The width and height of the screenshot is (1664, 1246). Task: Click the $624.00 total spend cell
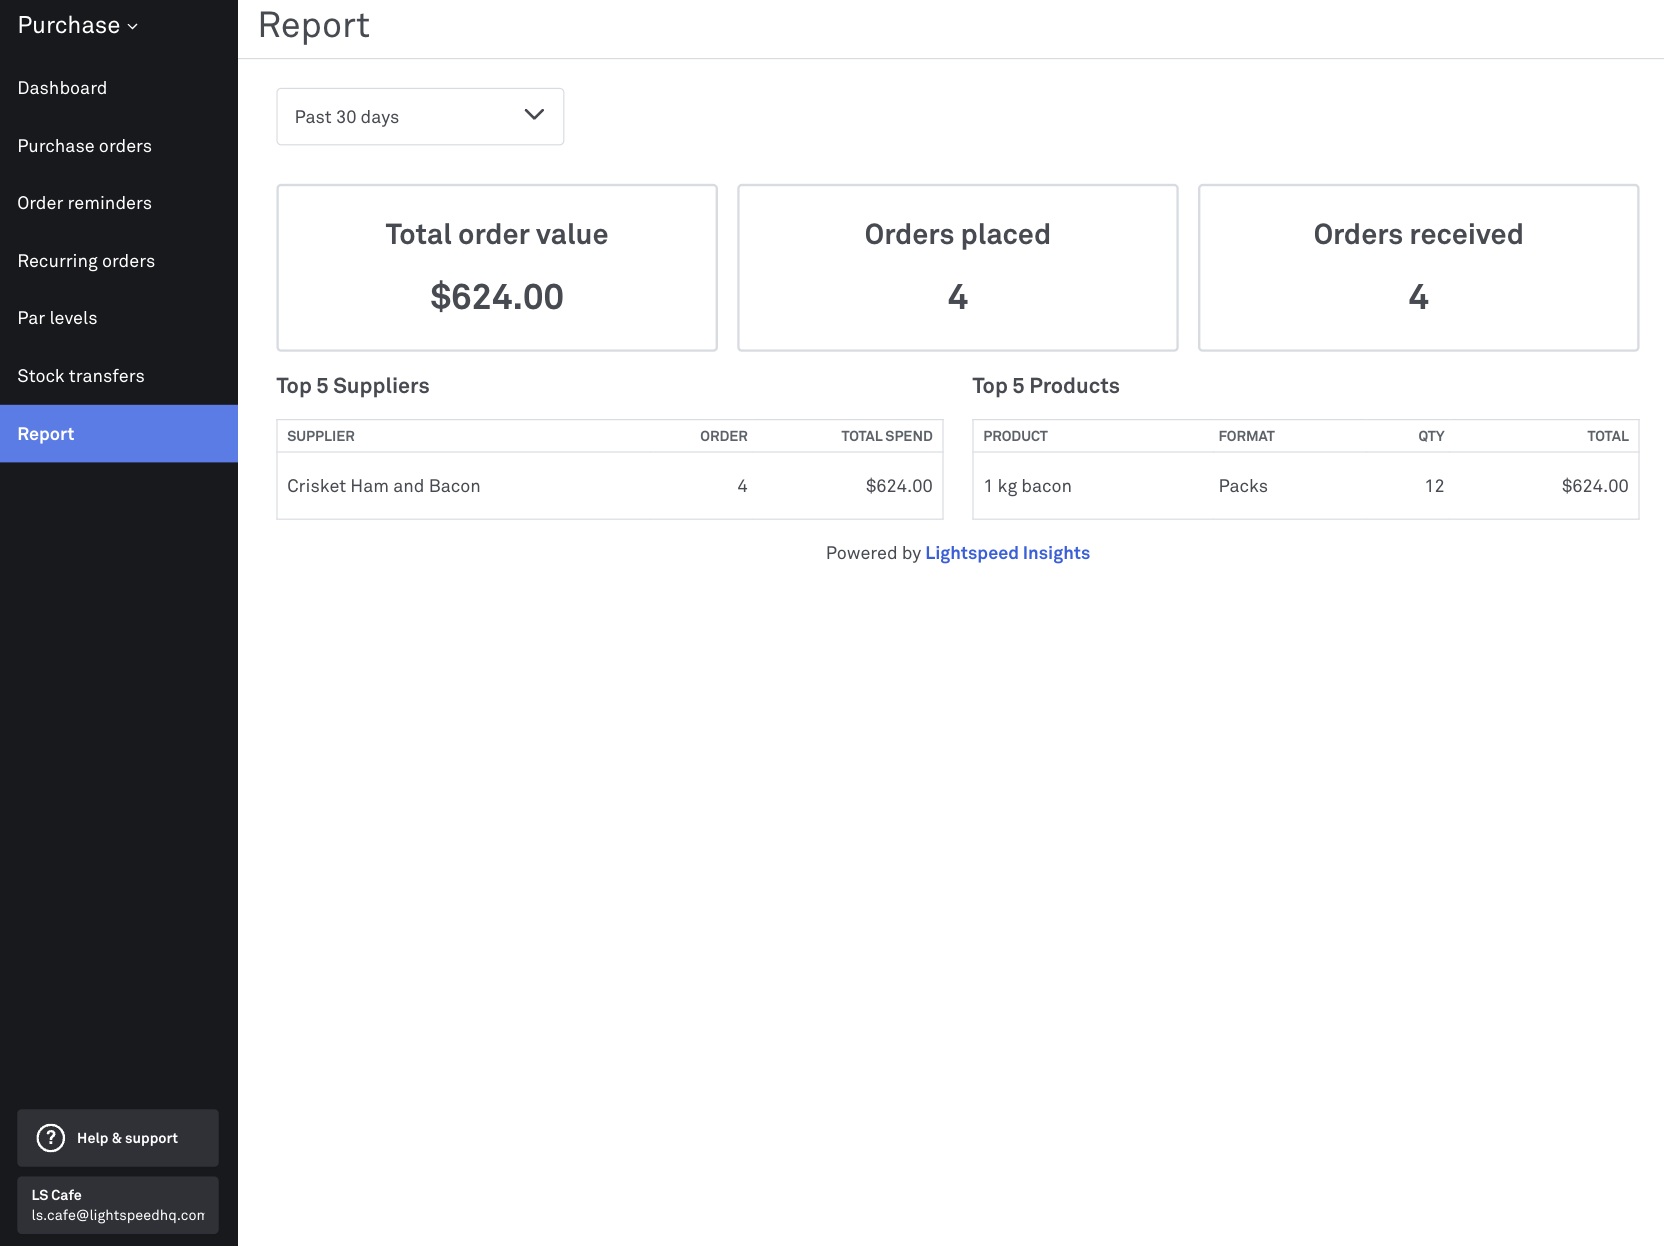coord(899,486)
